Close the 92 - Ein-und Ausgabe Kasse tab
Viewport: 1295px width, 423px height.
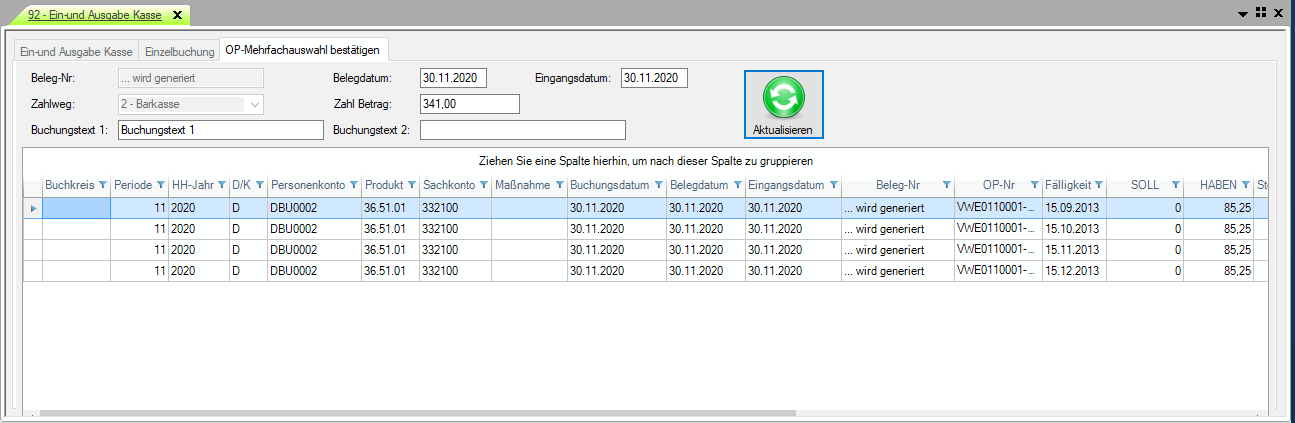point(177,15)
